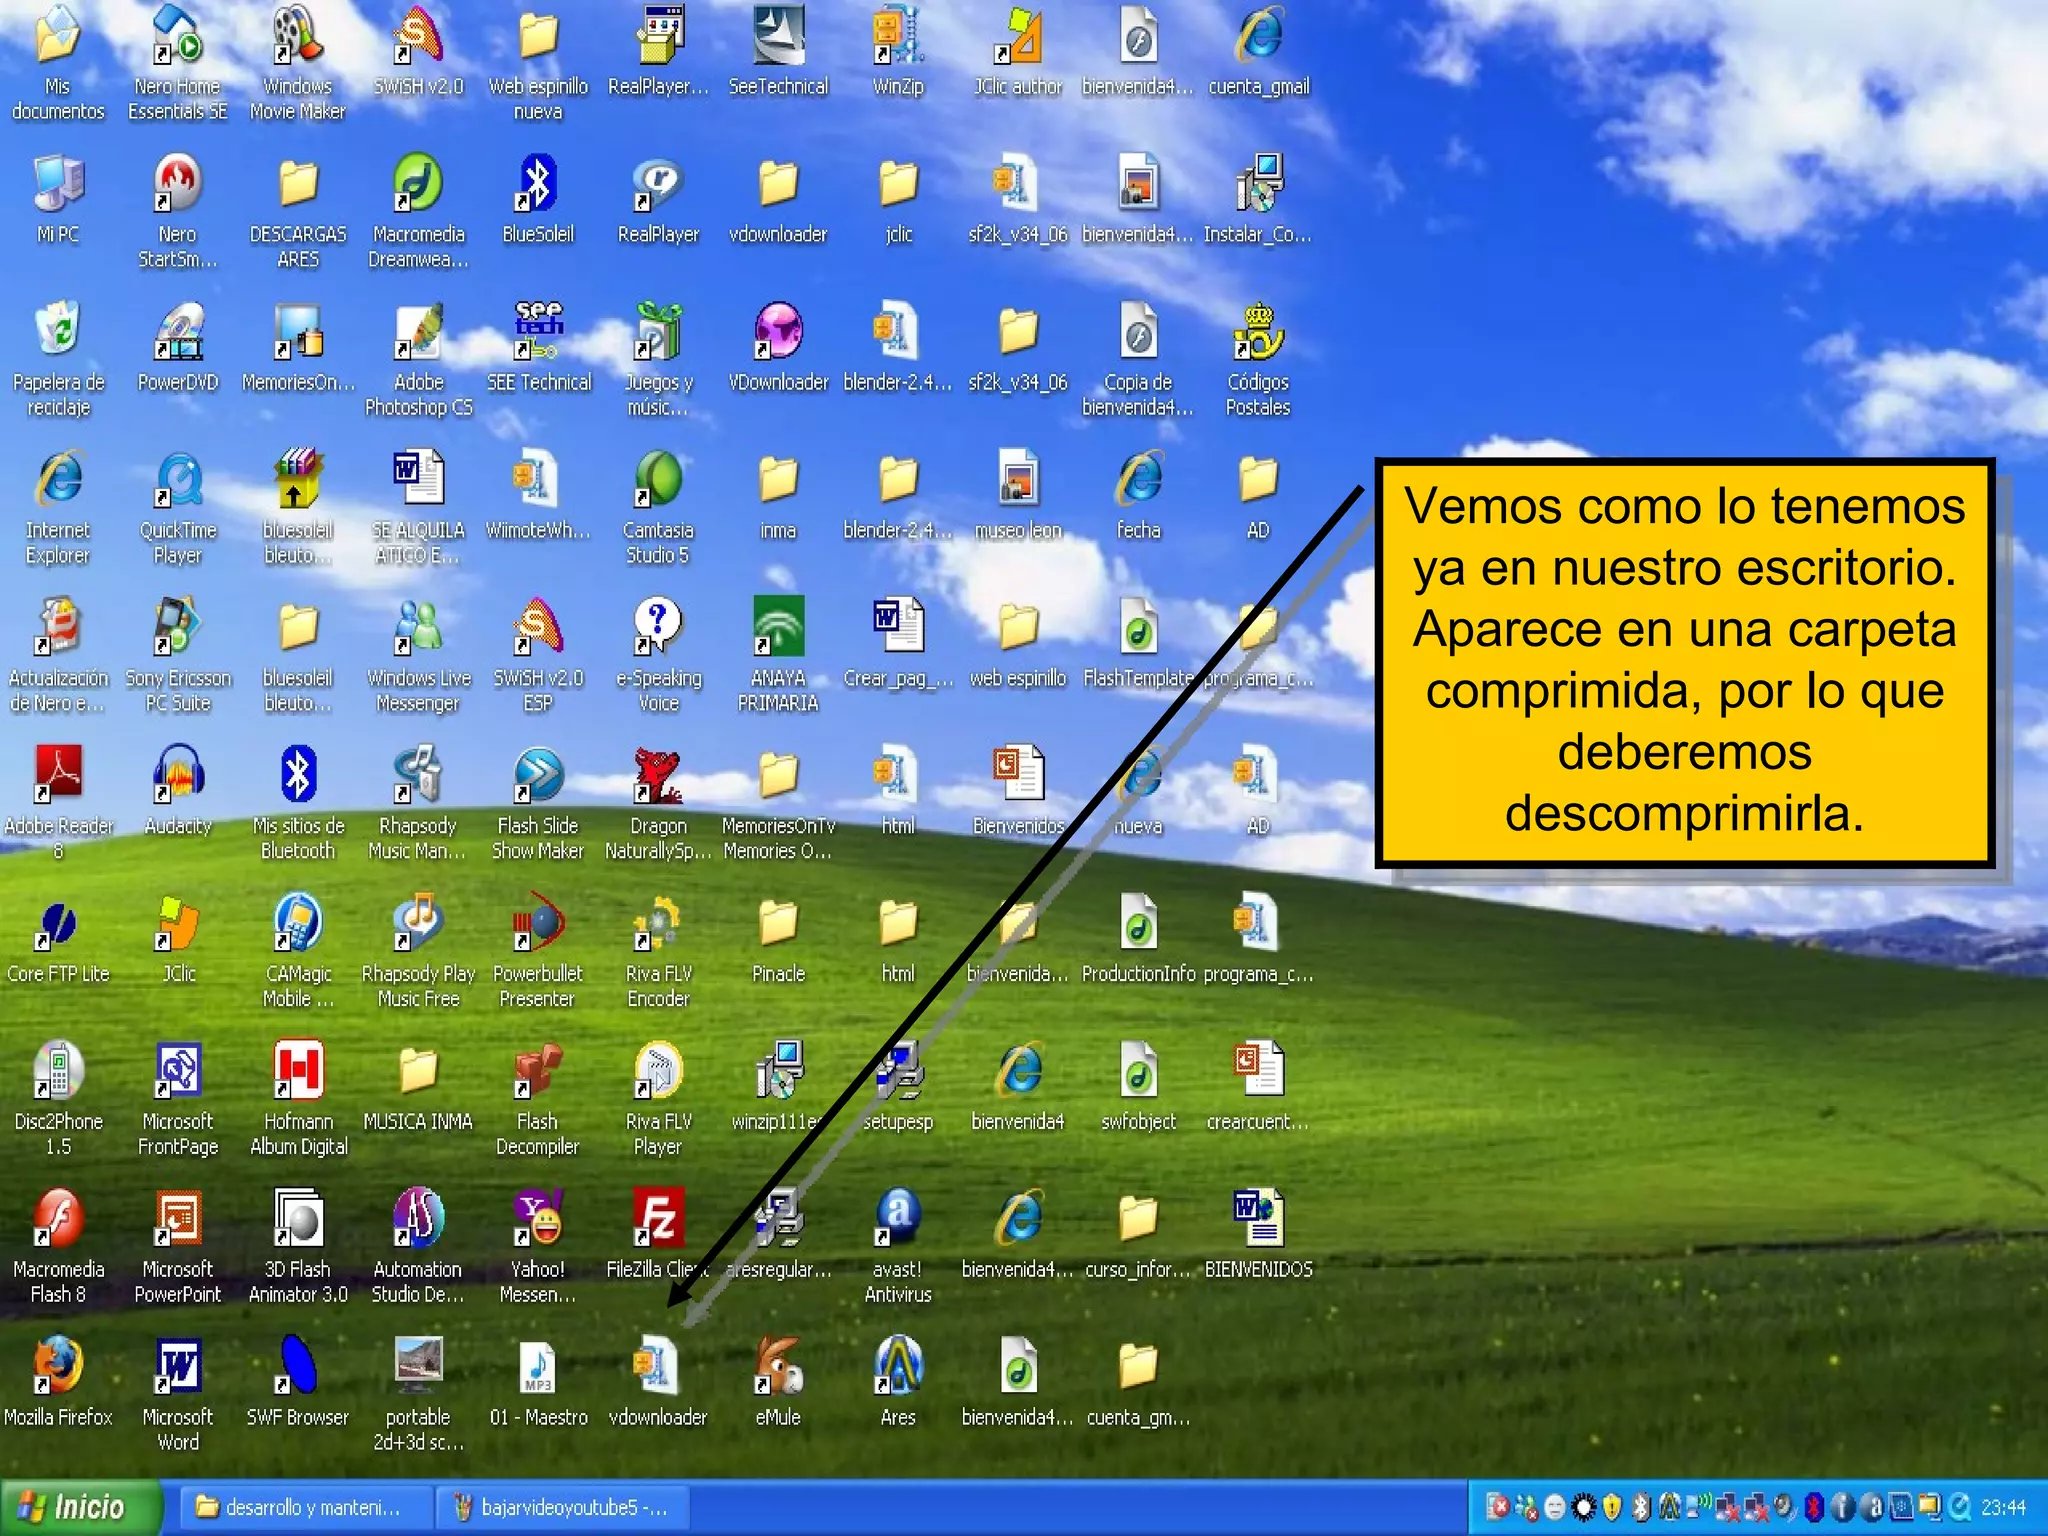Click the taskbar clock showing 23:44
2048x1536 pixels.
pyautogui.click(x=2003, y=1507)
